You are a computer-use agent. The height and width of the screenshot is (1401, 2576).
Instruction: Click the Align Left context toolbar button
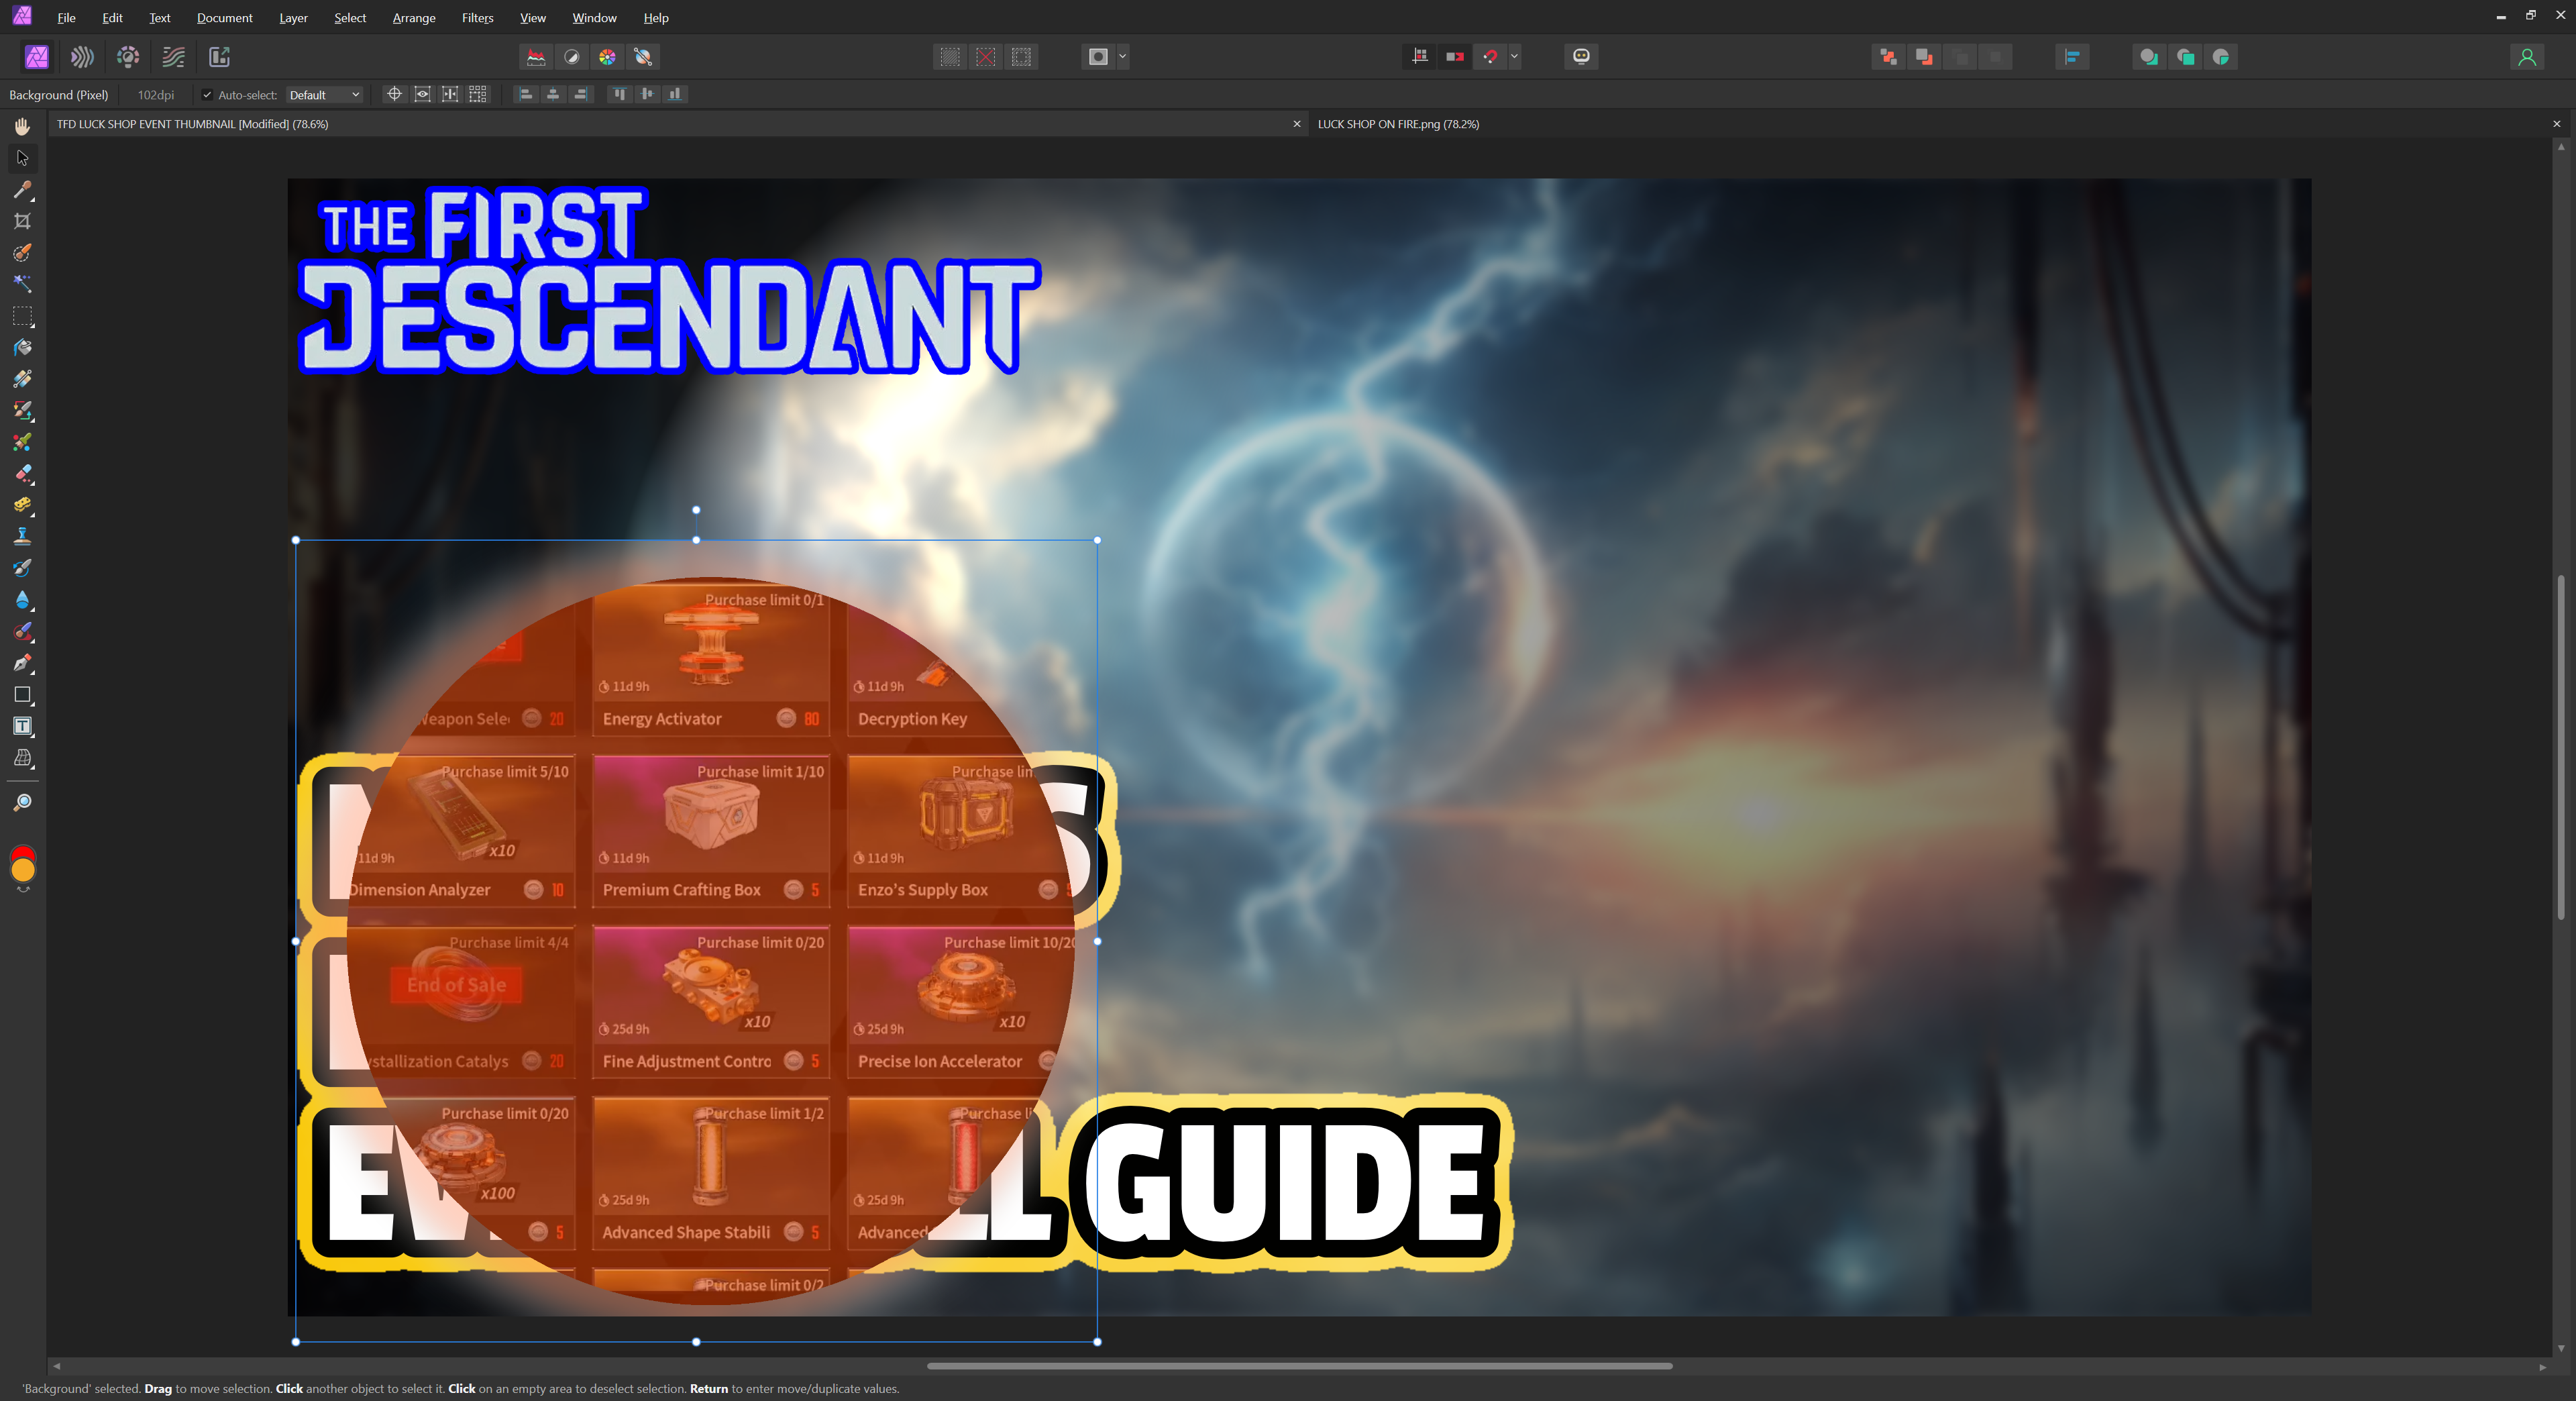coord(525,94)
